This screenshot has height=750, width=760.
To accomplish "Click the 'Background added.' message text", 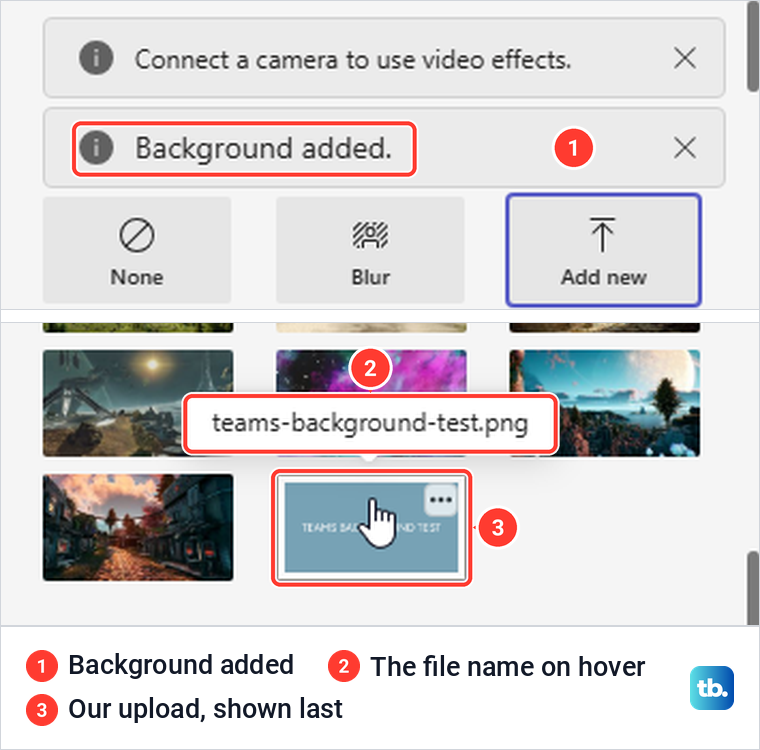I will point(263,148).
